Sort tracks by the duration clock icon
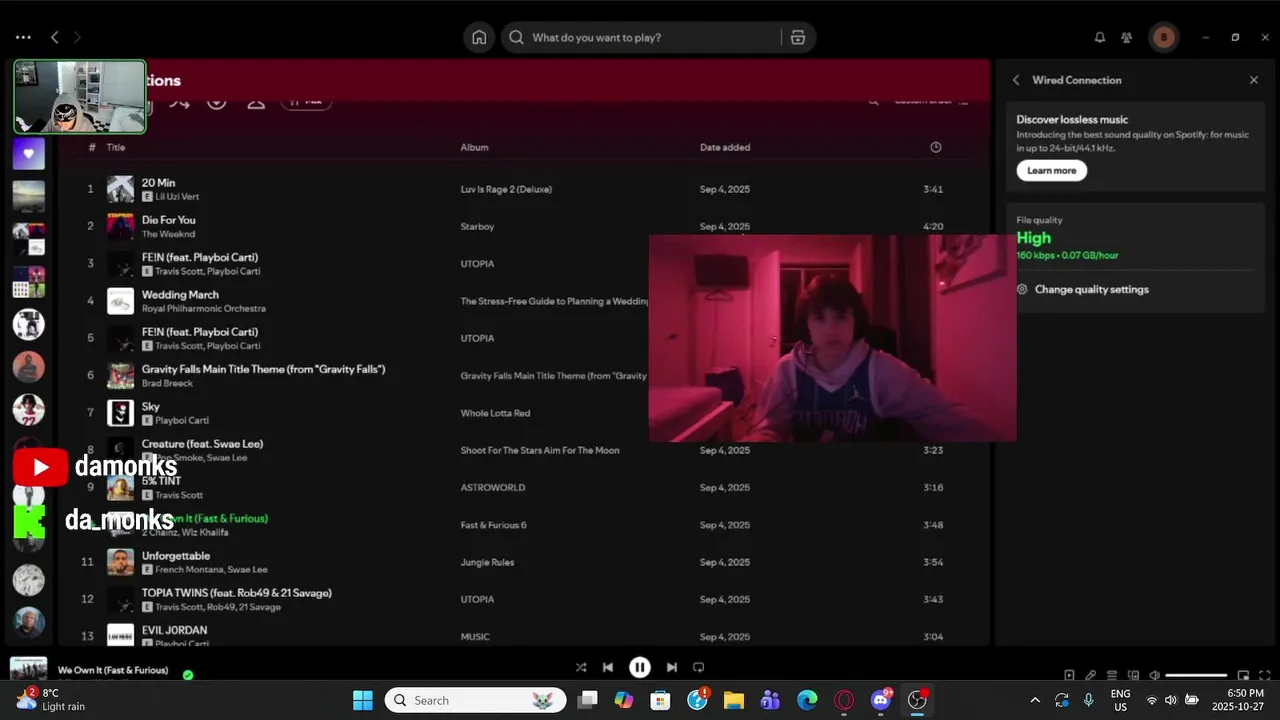 point(936,147)
